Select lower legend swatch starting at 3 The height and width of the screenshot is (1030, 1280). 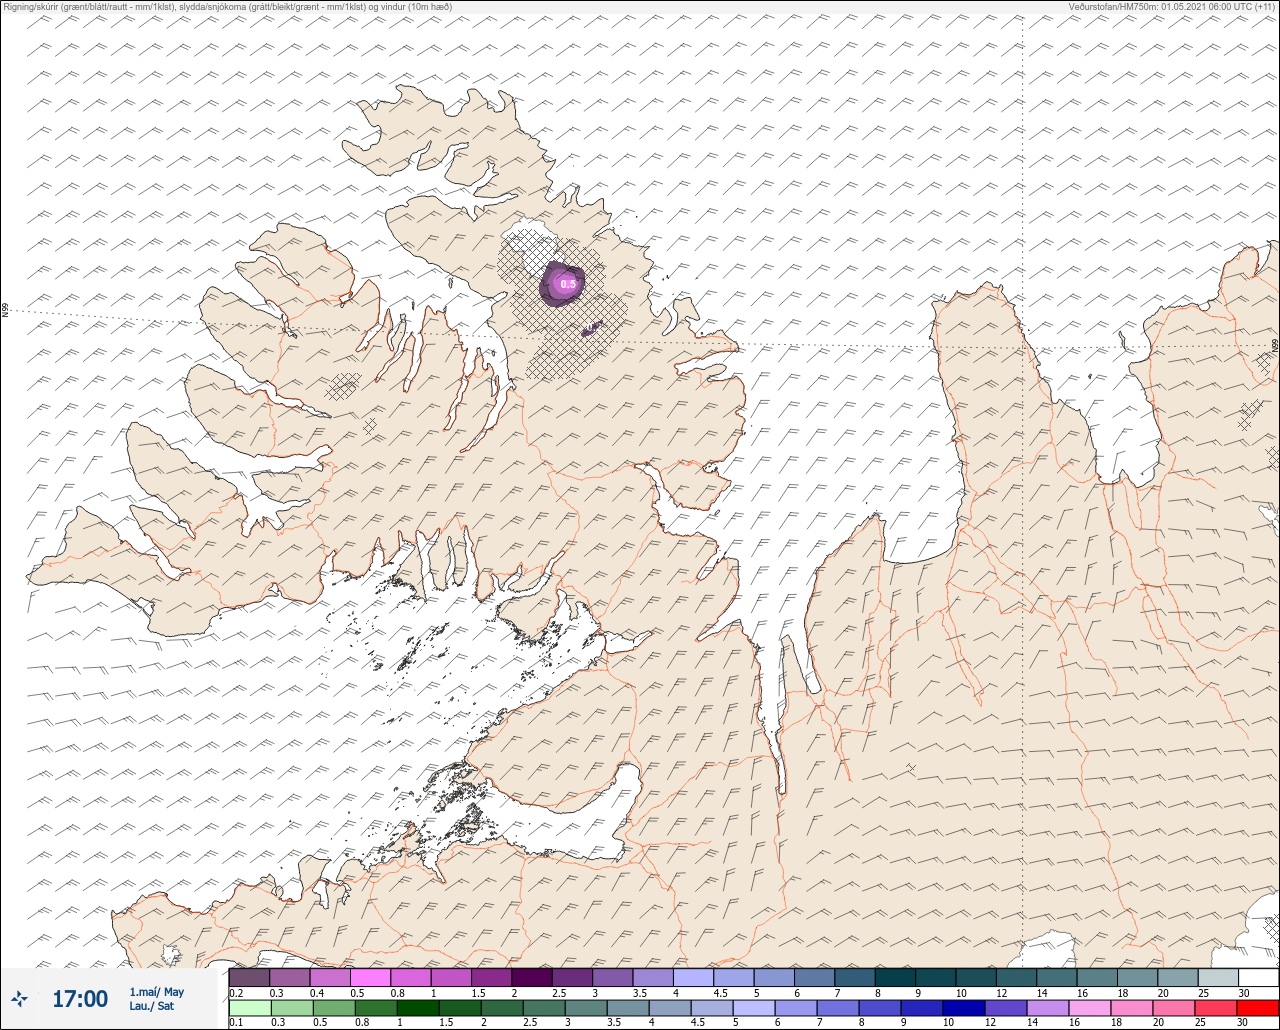pyautogui.click(x=585, y=1008)
